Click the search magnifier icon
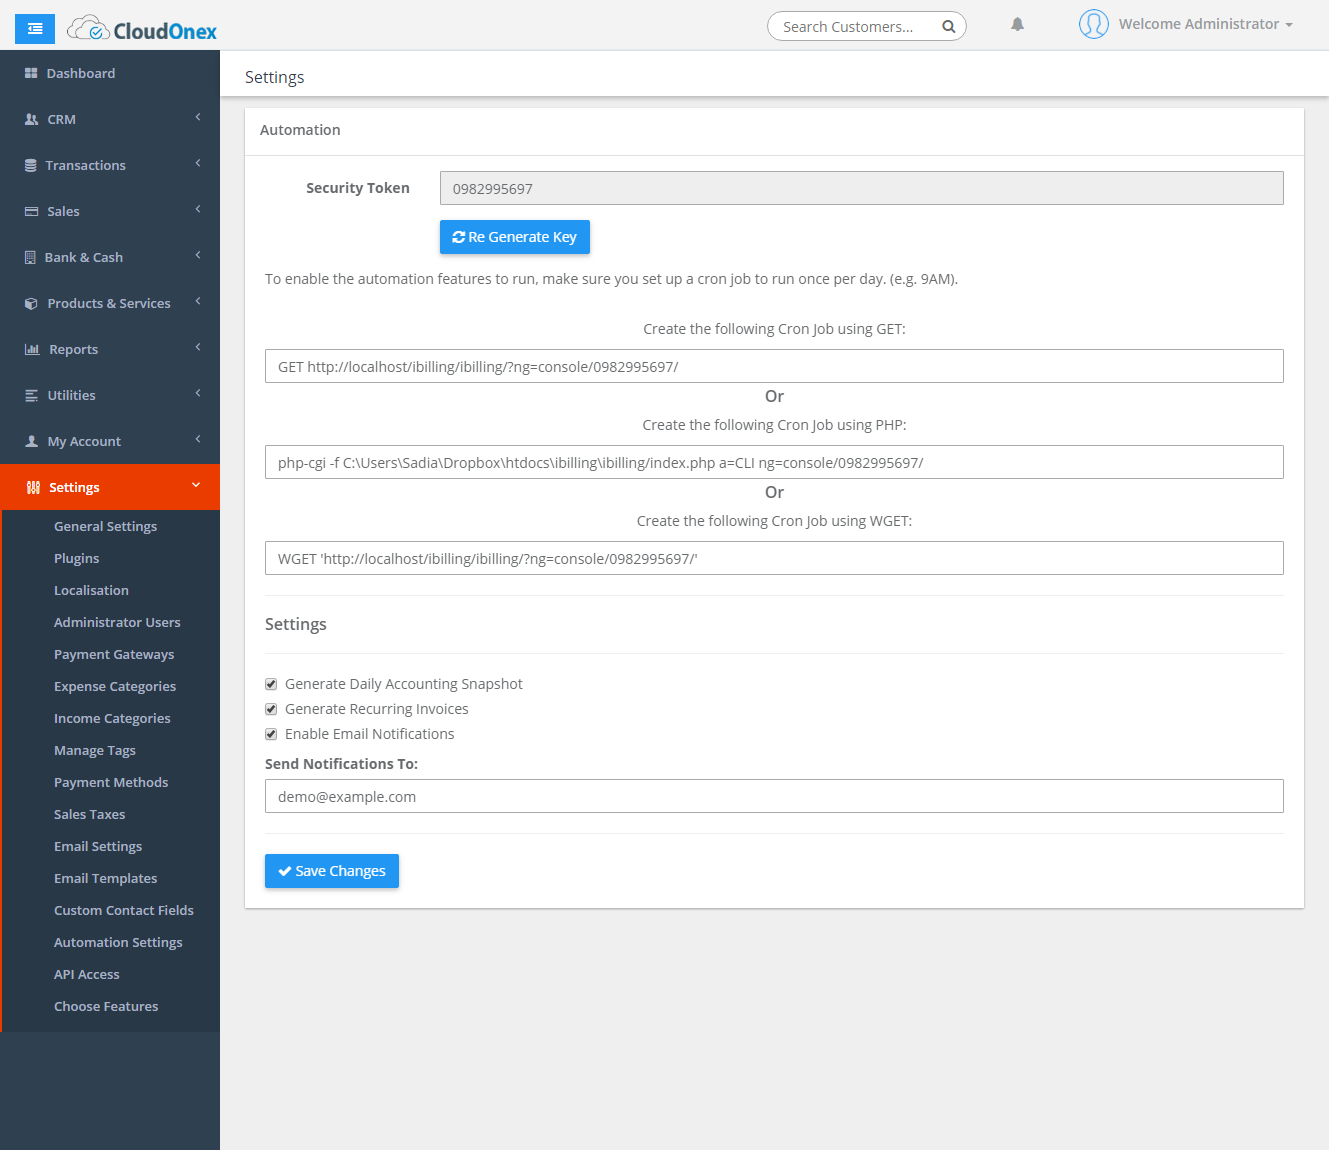Screen dimensions: 1329x1150 (x=948, y=27)
